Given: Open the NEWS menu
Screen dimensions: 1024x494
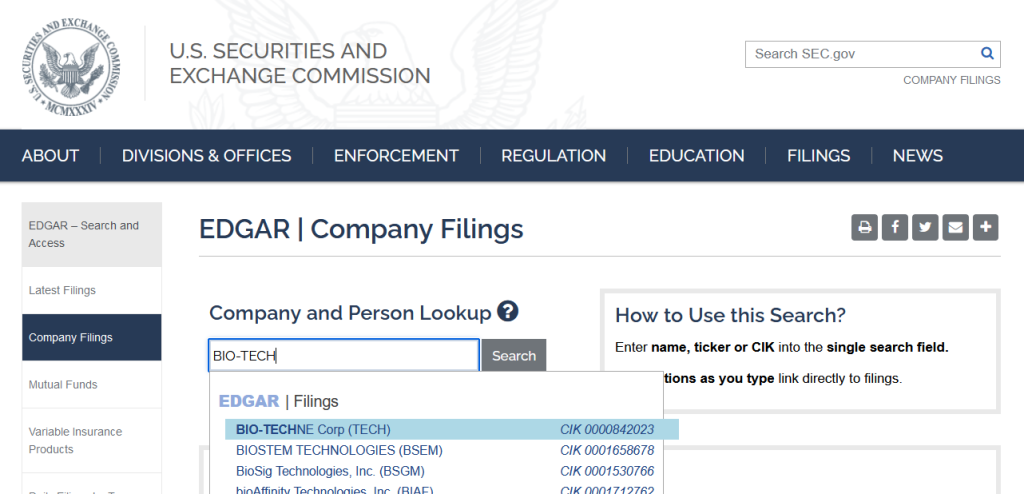Looking at the screenshot, I should [x=918, y=156].
